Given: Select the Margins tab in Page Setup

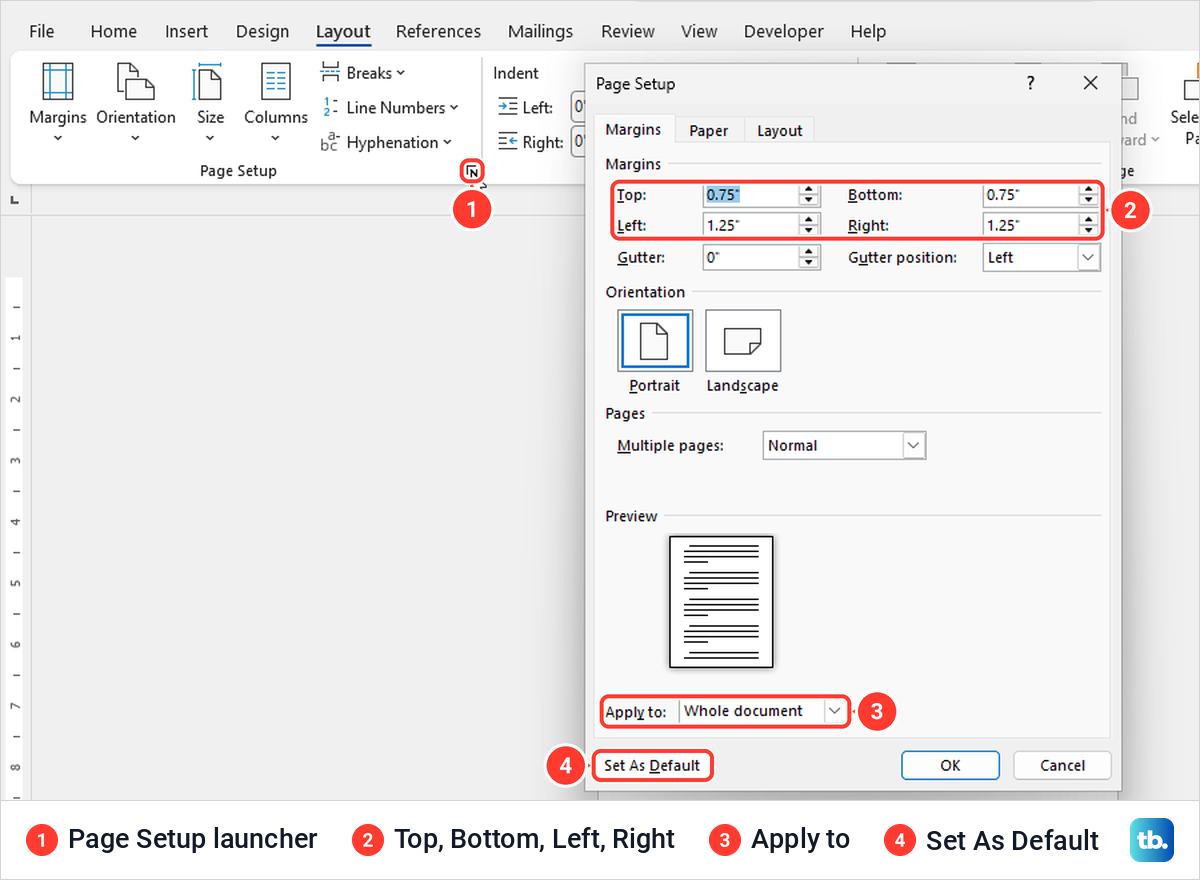Looking at the screenshot, I should [633, 129].
